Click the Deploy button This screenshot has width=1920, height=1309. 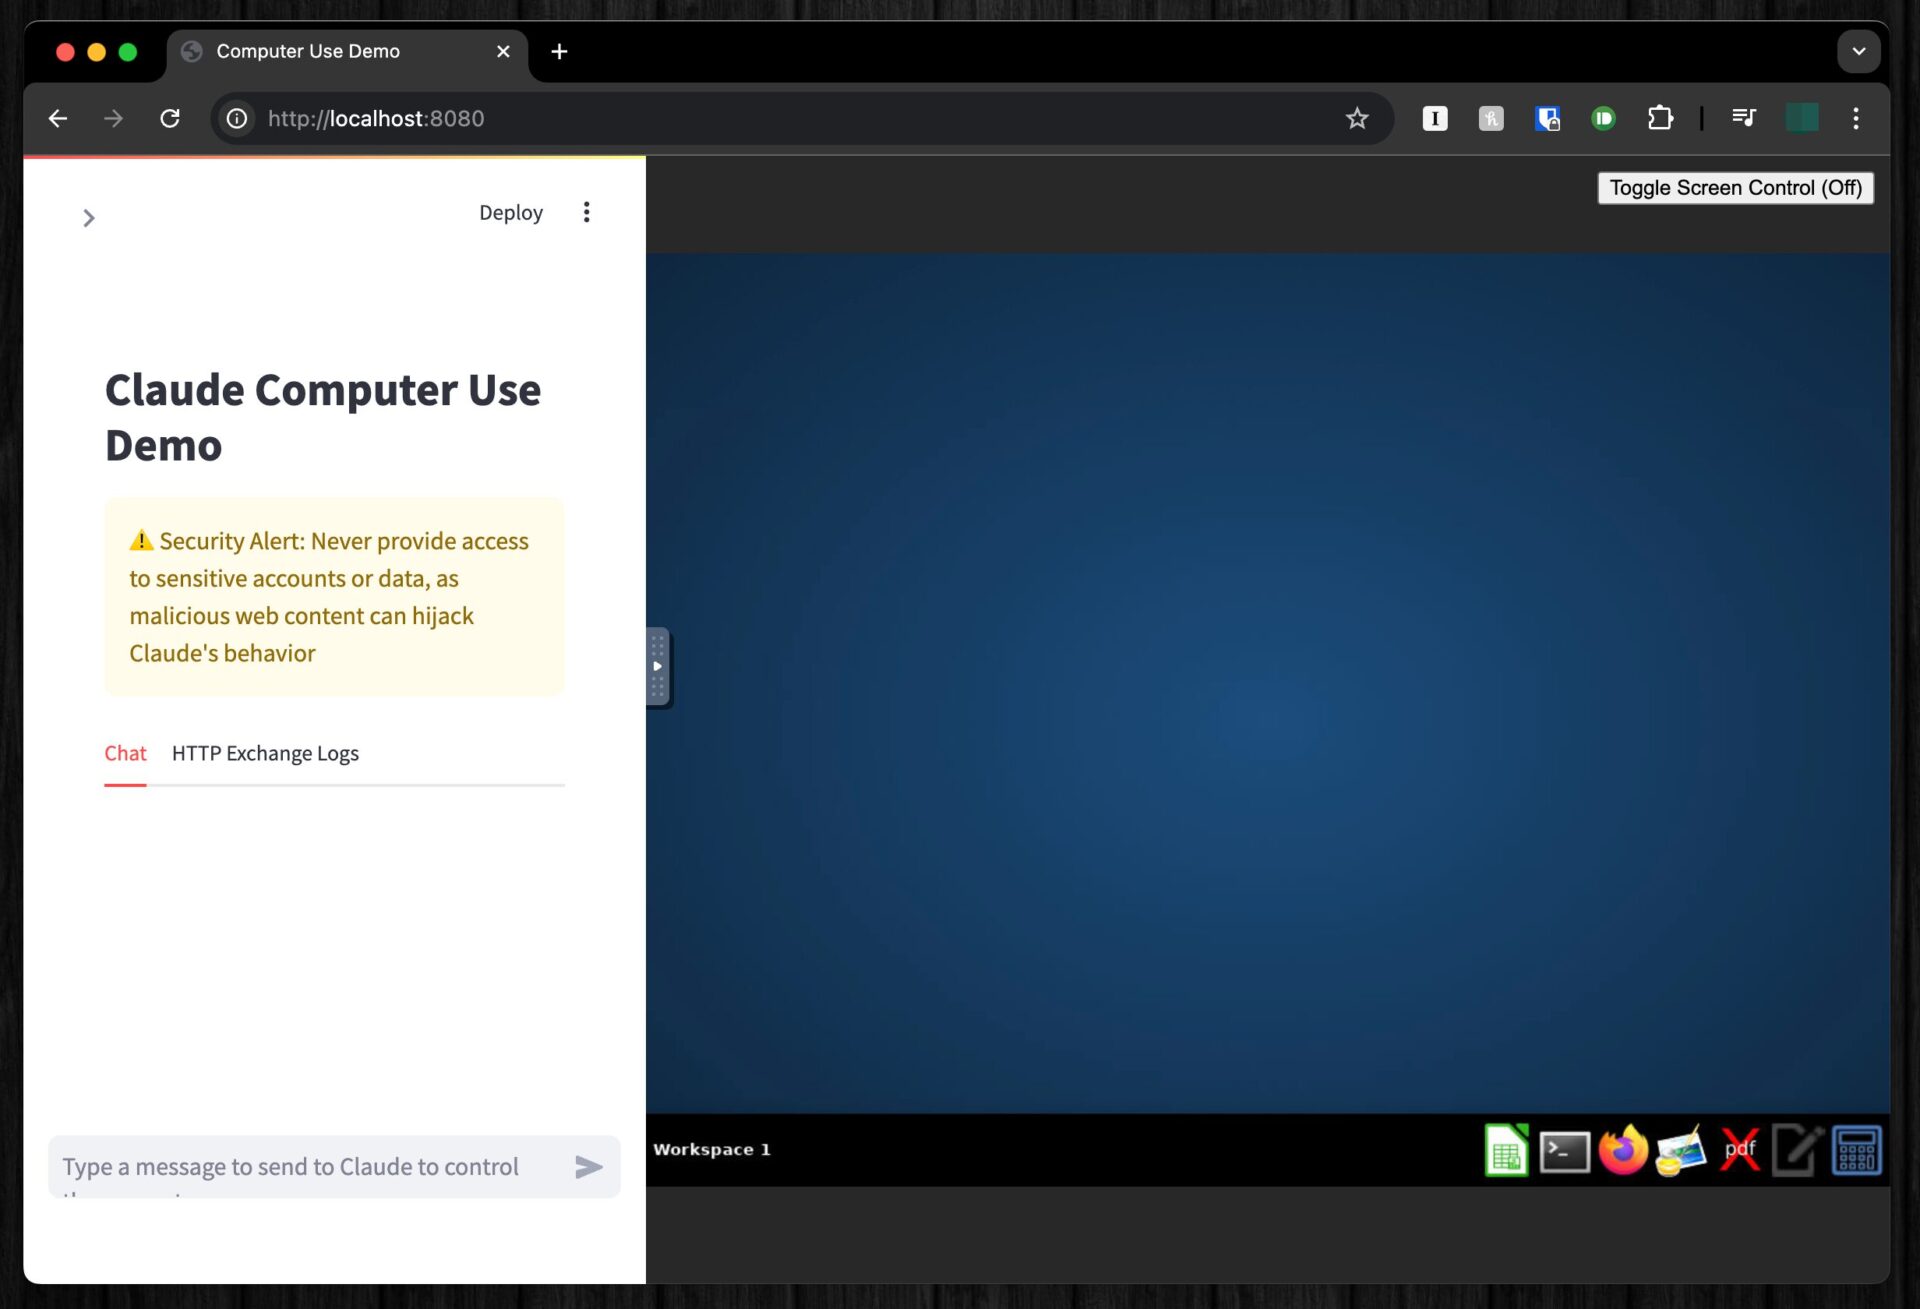click(510, 212)
